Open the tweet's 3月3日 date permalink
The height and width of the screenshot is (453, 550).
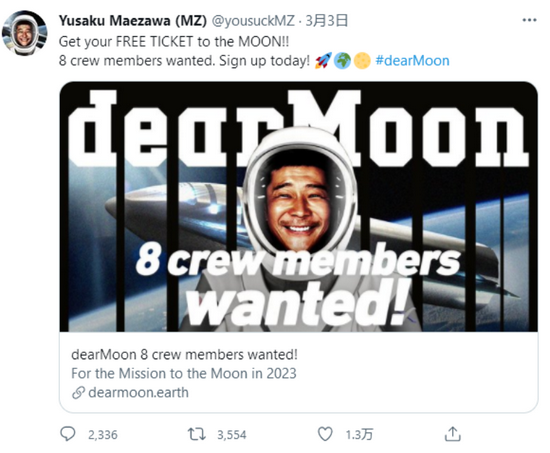pyautogui.click(x=327, y=21)
